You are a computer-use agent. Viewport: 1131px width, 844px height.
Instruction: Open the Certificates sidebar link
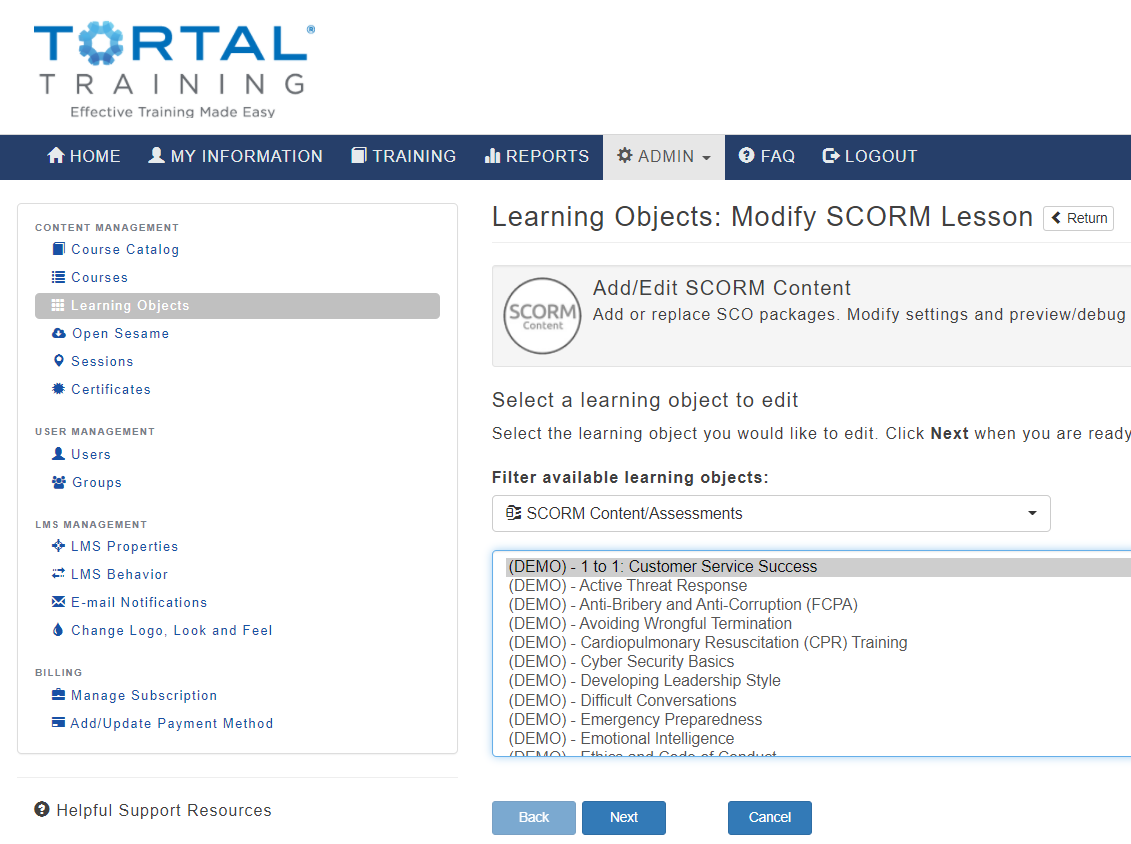click(x=111, y=390)
